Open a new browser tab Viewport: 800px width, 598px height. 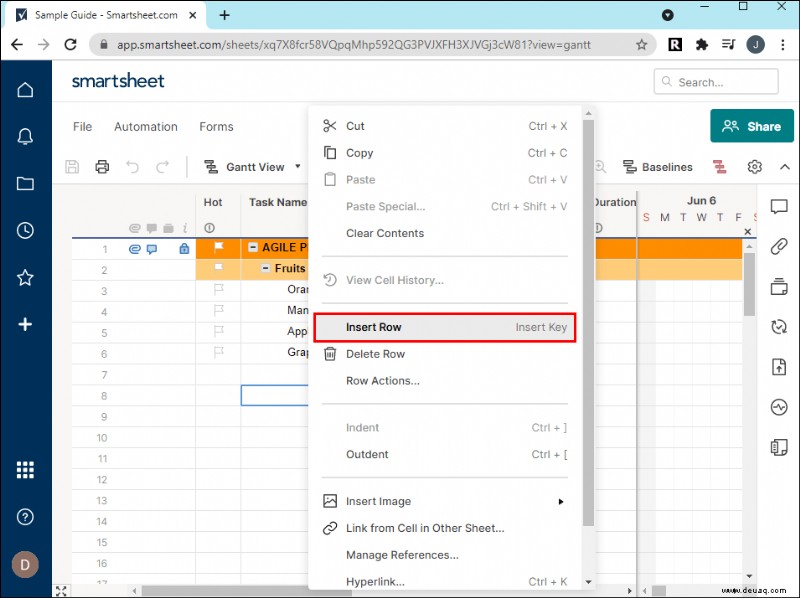224,15
